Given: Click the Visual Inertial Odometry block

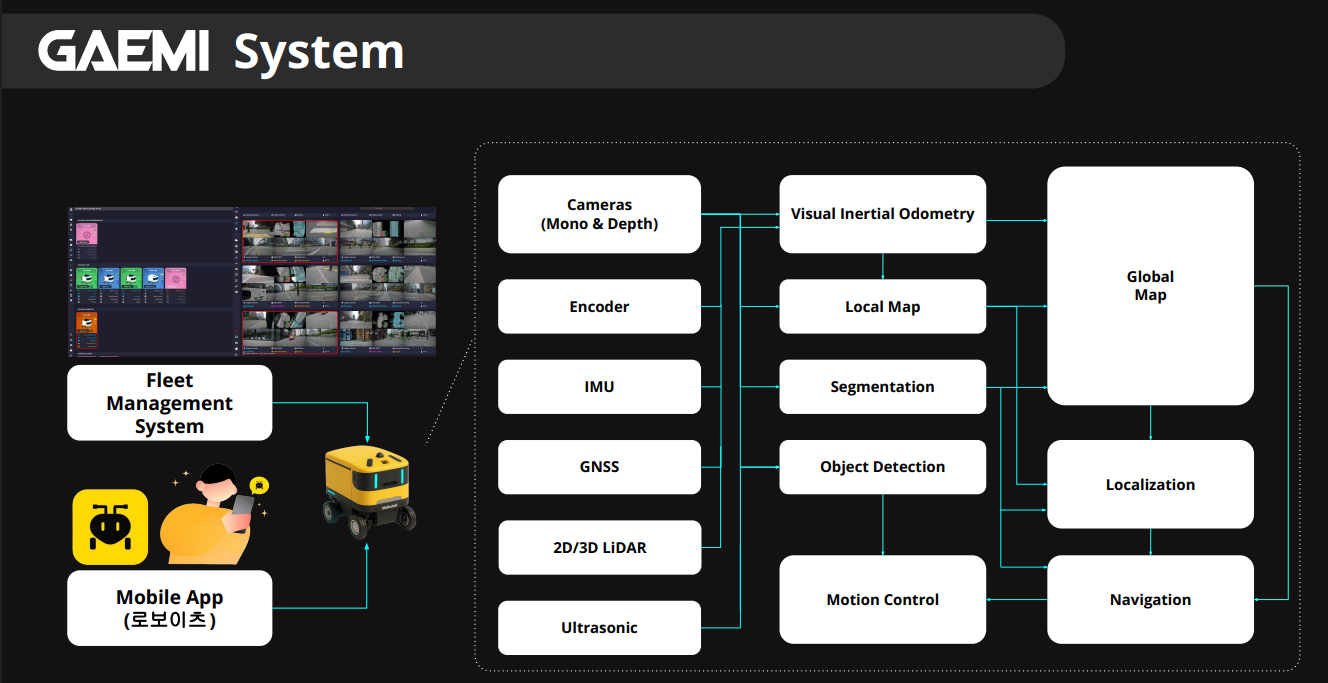Looking at the screenshot, I should pyautogui.click(x=882, y=214).
